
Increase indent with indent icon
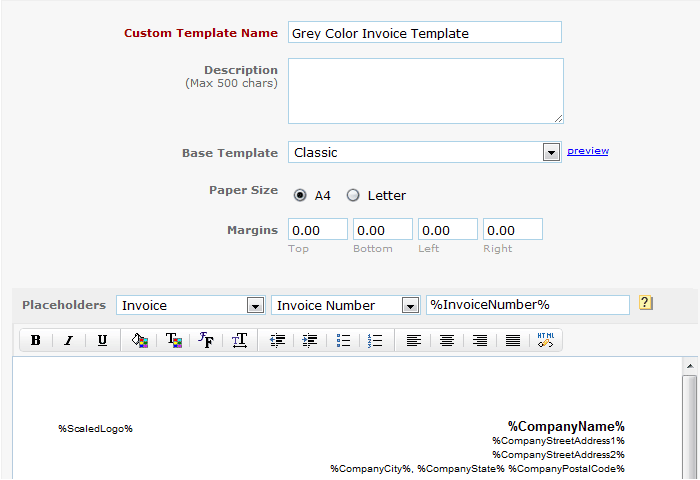(x=309, y=341)
